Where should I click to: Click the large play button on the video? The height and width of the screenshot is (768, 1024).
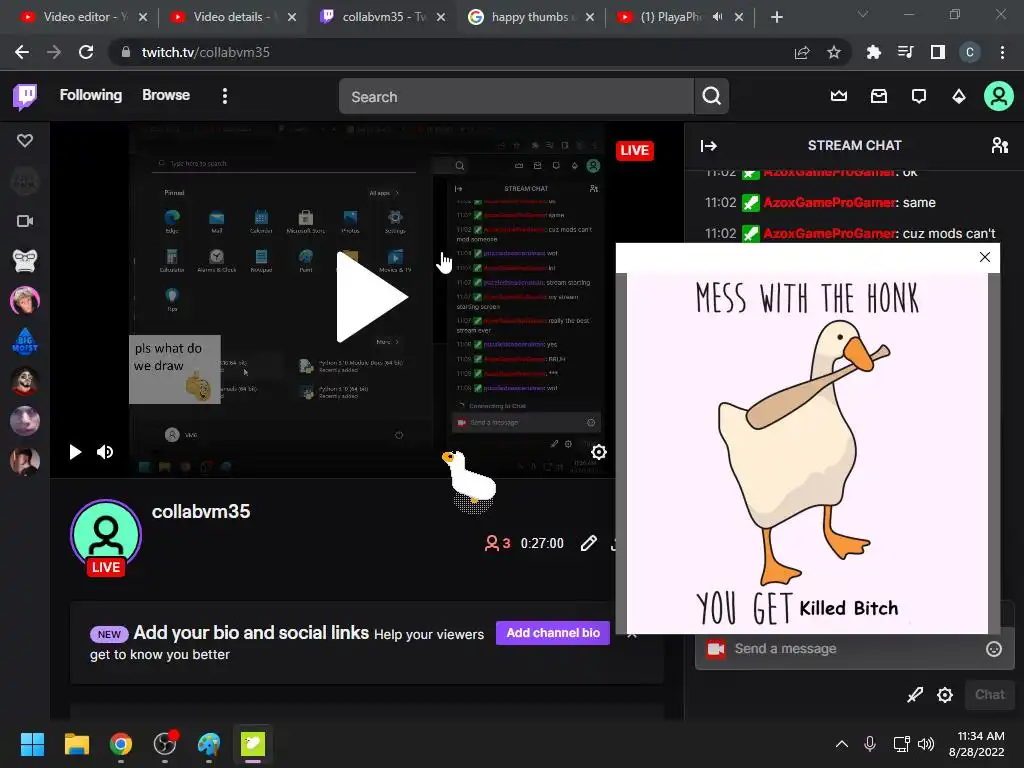372,297
